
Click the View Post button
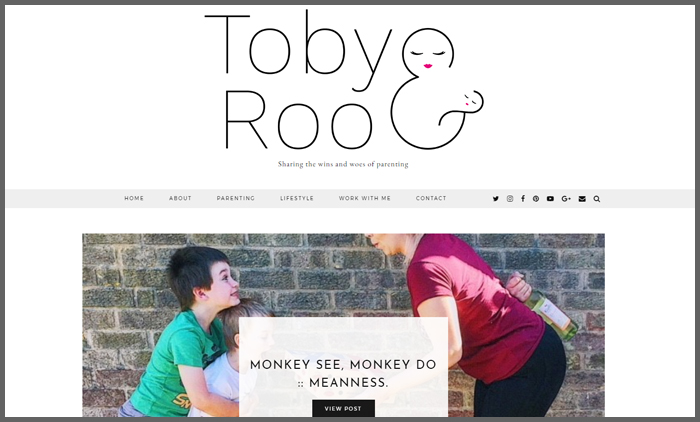tap(343, 409)
